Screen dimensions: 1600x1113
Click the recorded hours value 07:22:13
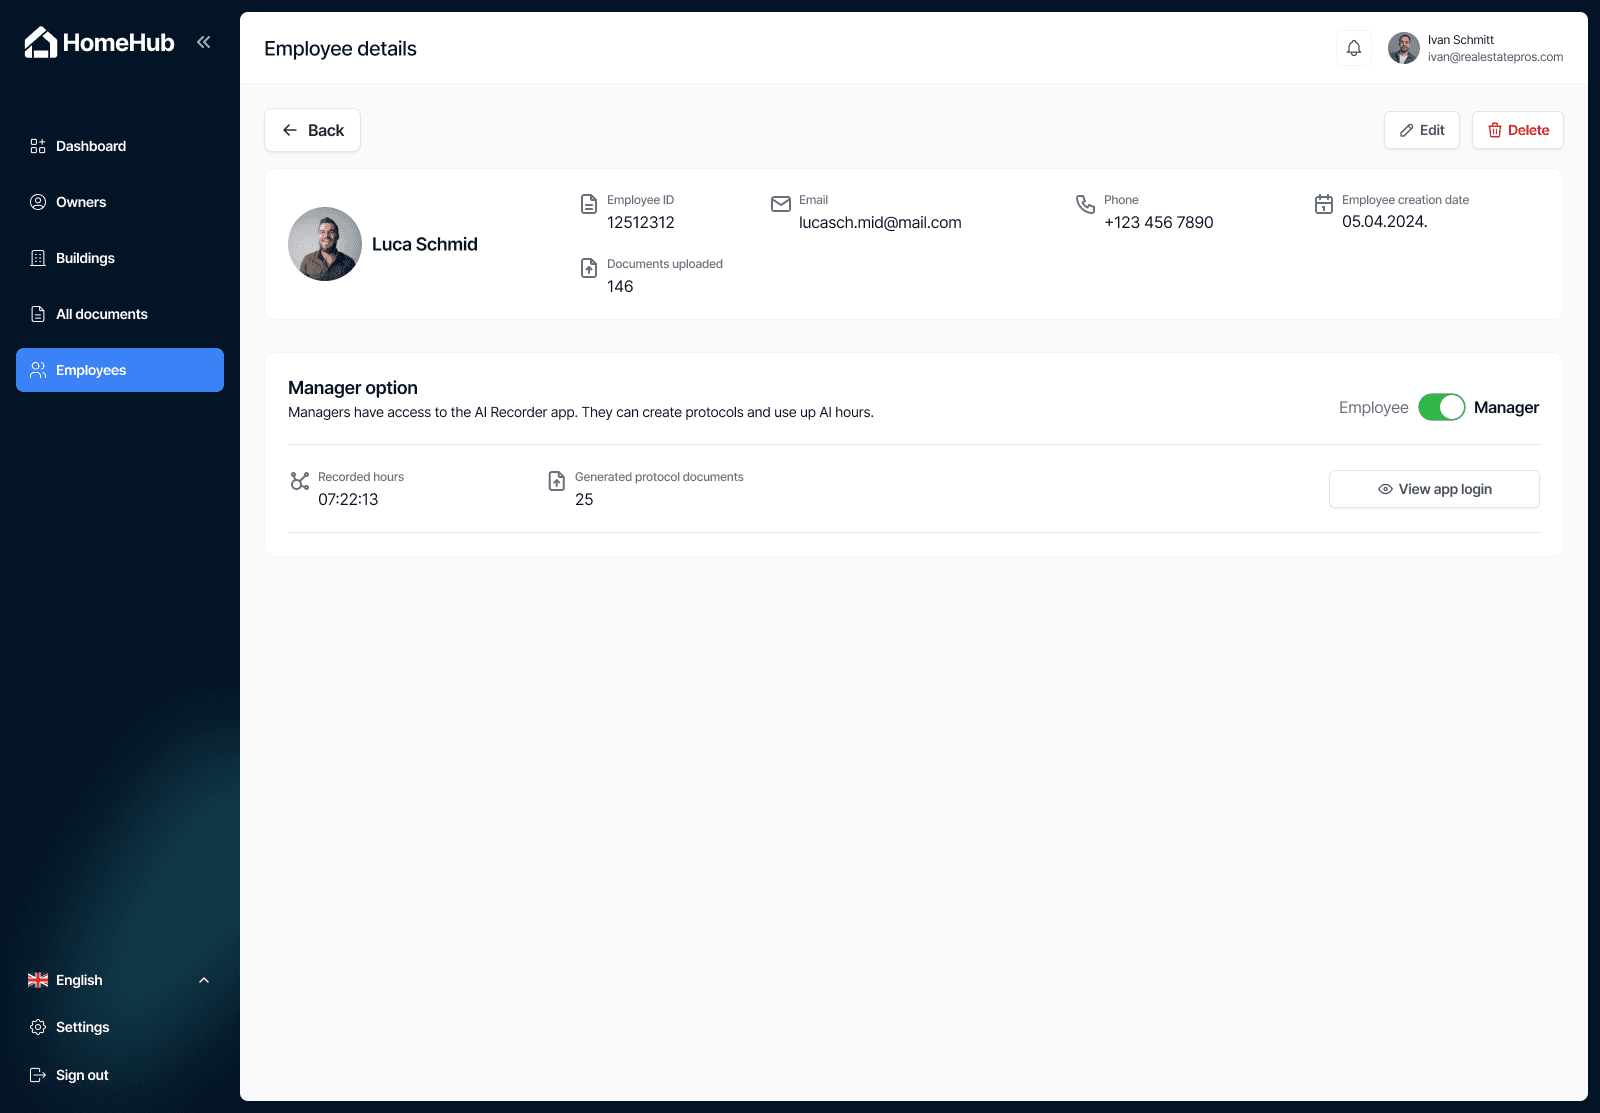pos(348,500)
